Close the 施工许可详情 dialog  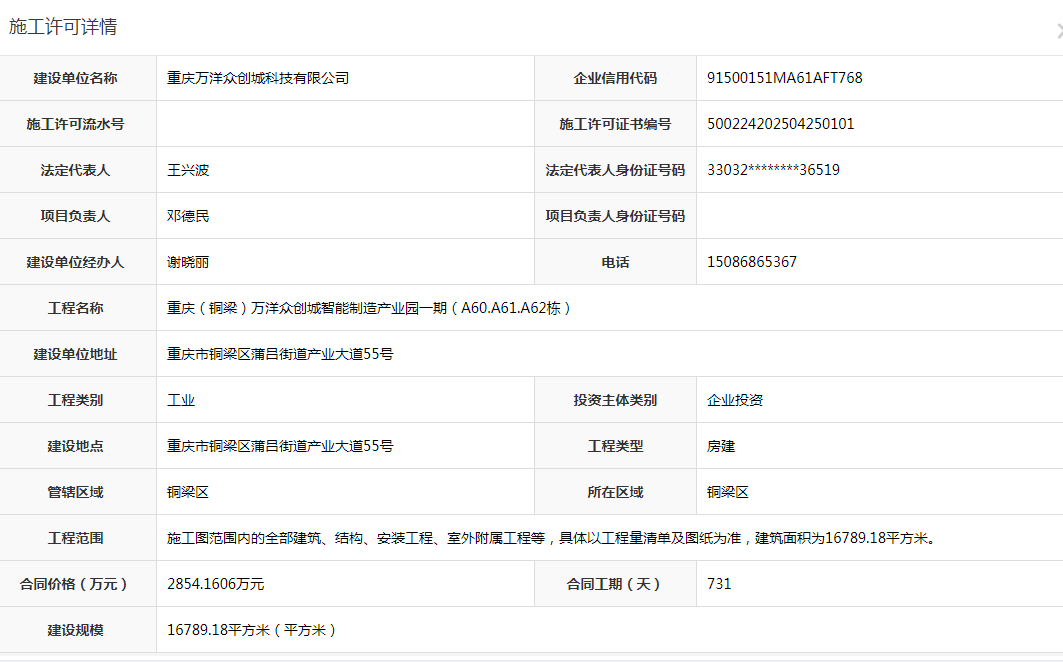point(1058,31)
